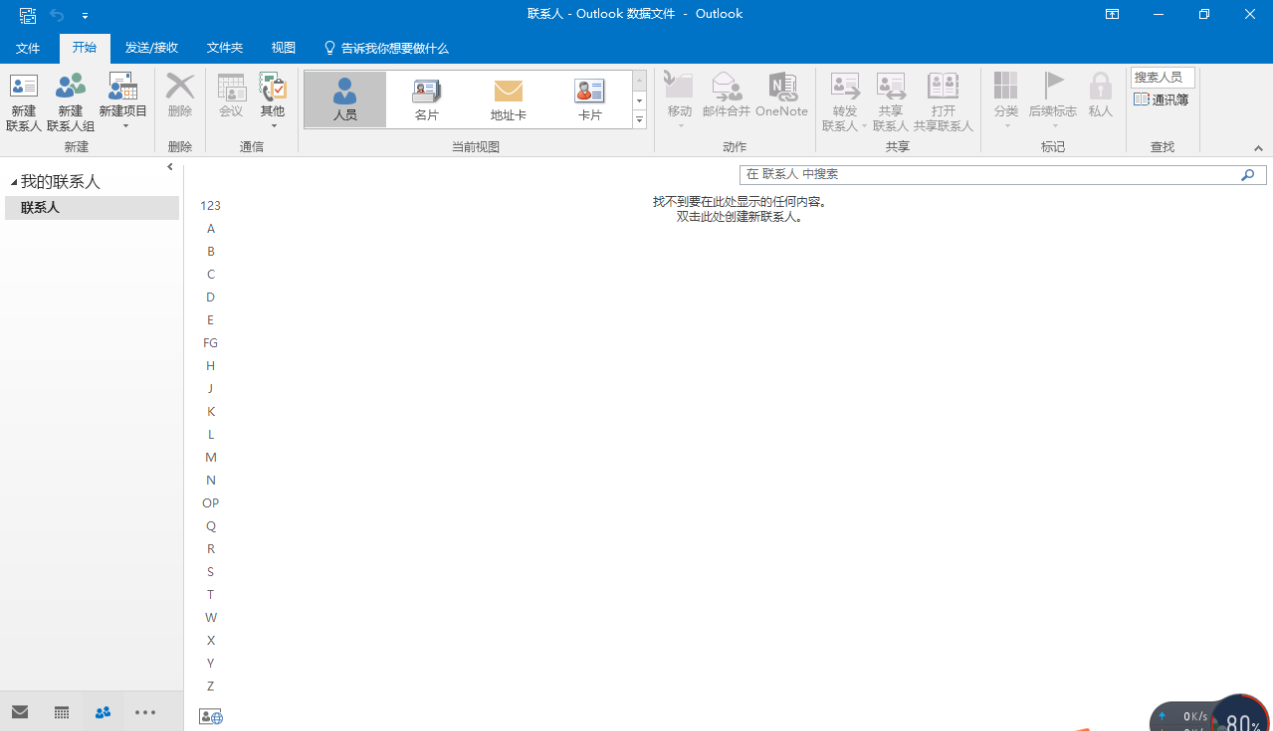1273x731 pixels.
Task: Click 告诉我你想要做什么 box
Action: [x=387, y=48]
